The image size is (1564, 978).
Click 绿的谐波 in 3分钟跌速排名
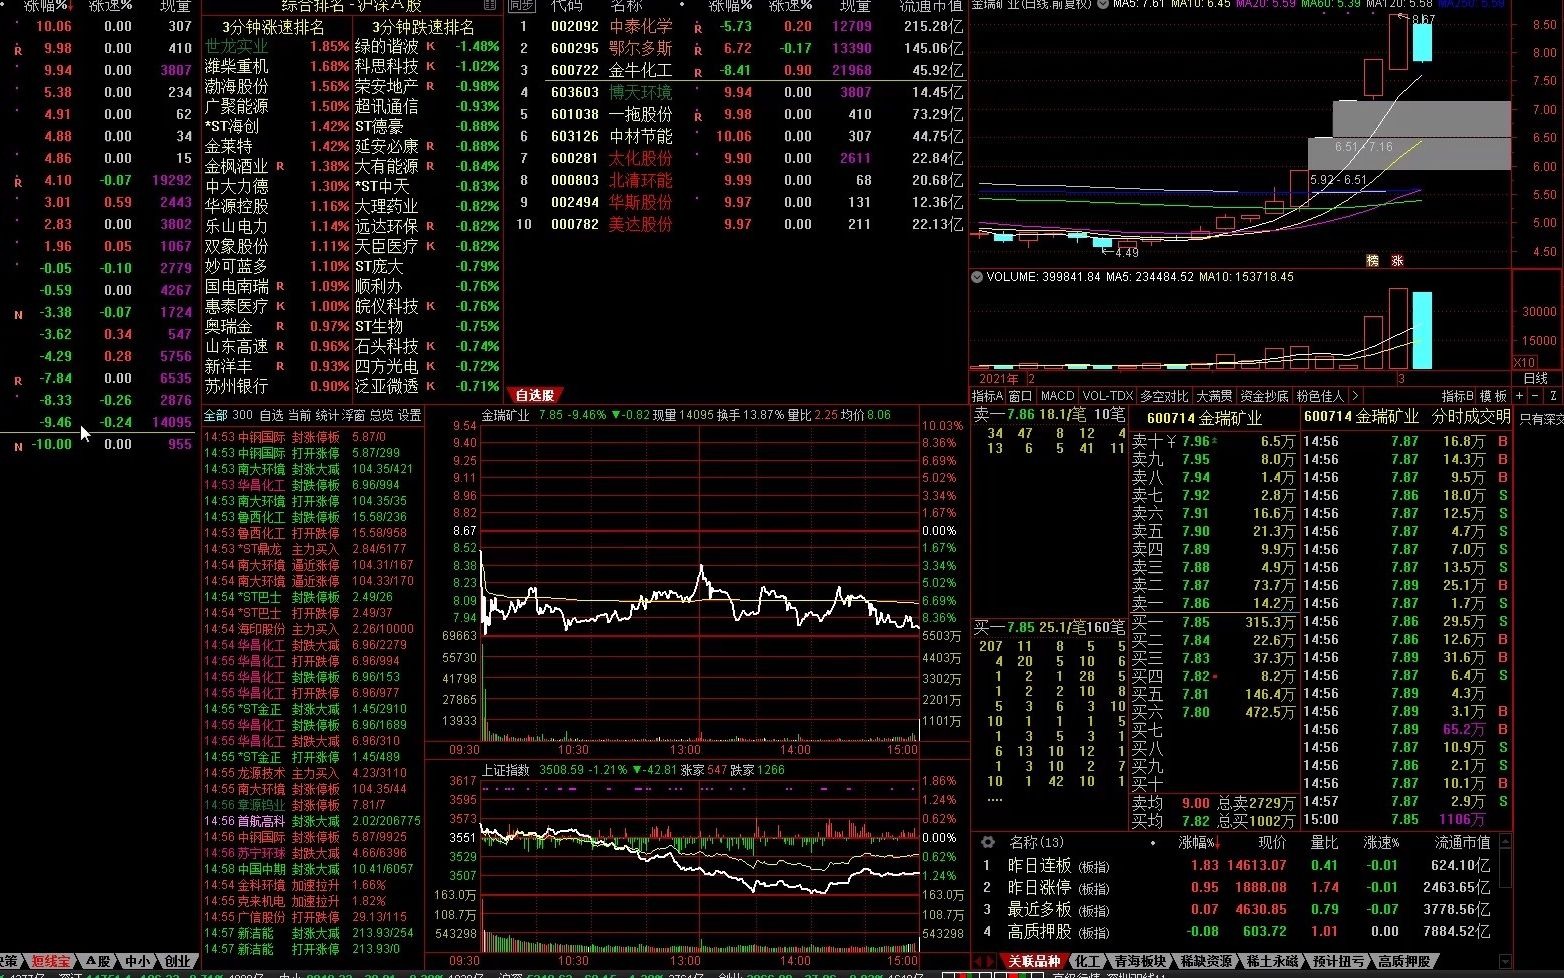[x=388, y=46]
